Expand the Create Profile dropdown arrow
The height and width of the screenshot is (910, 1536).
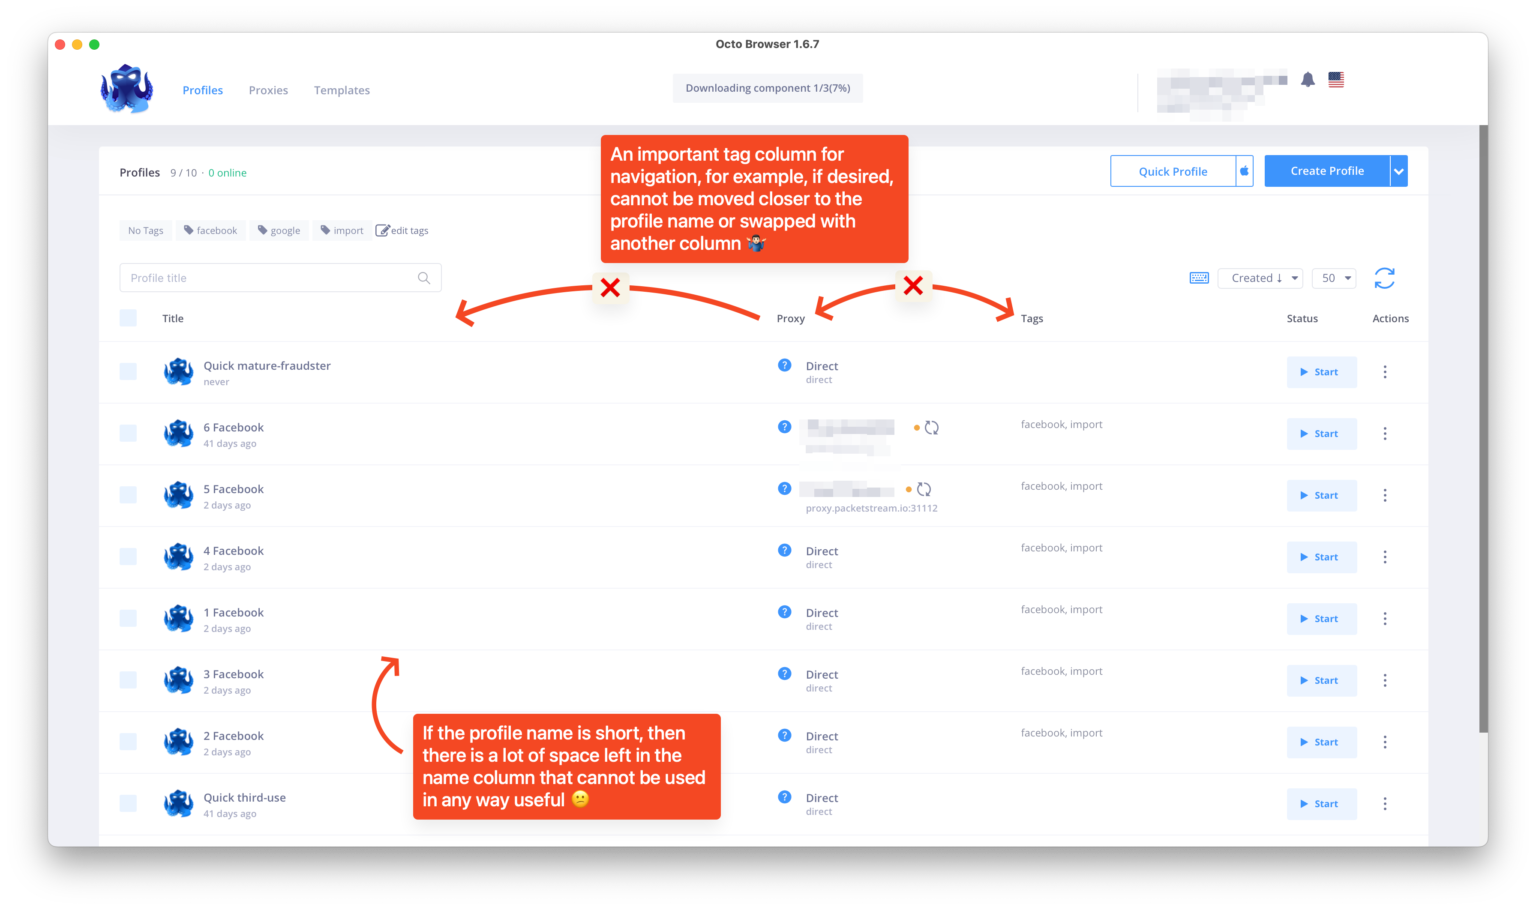tap(1399, 171)
